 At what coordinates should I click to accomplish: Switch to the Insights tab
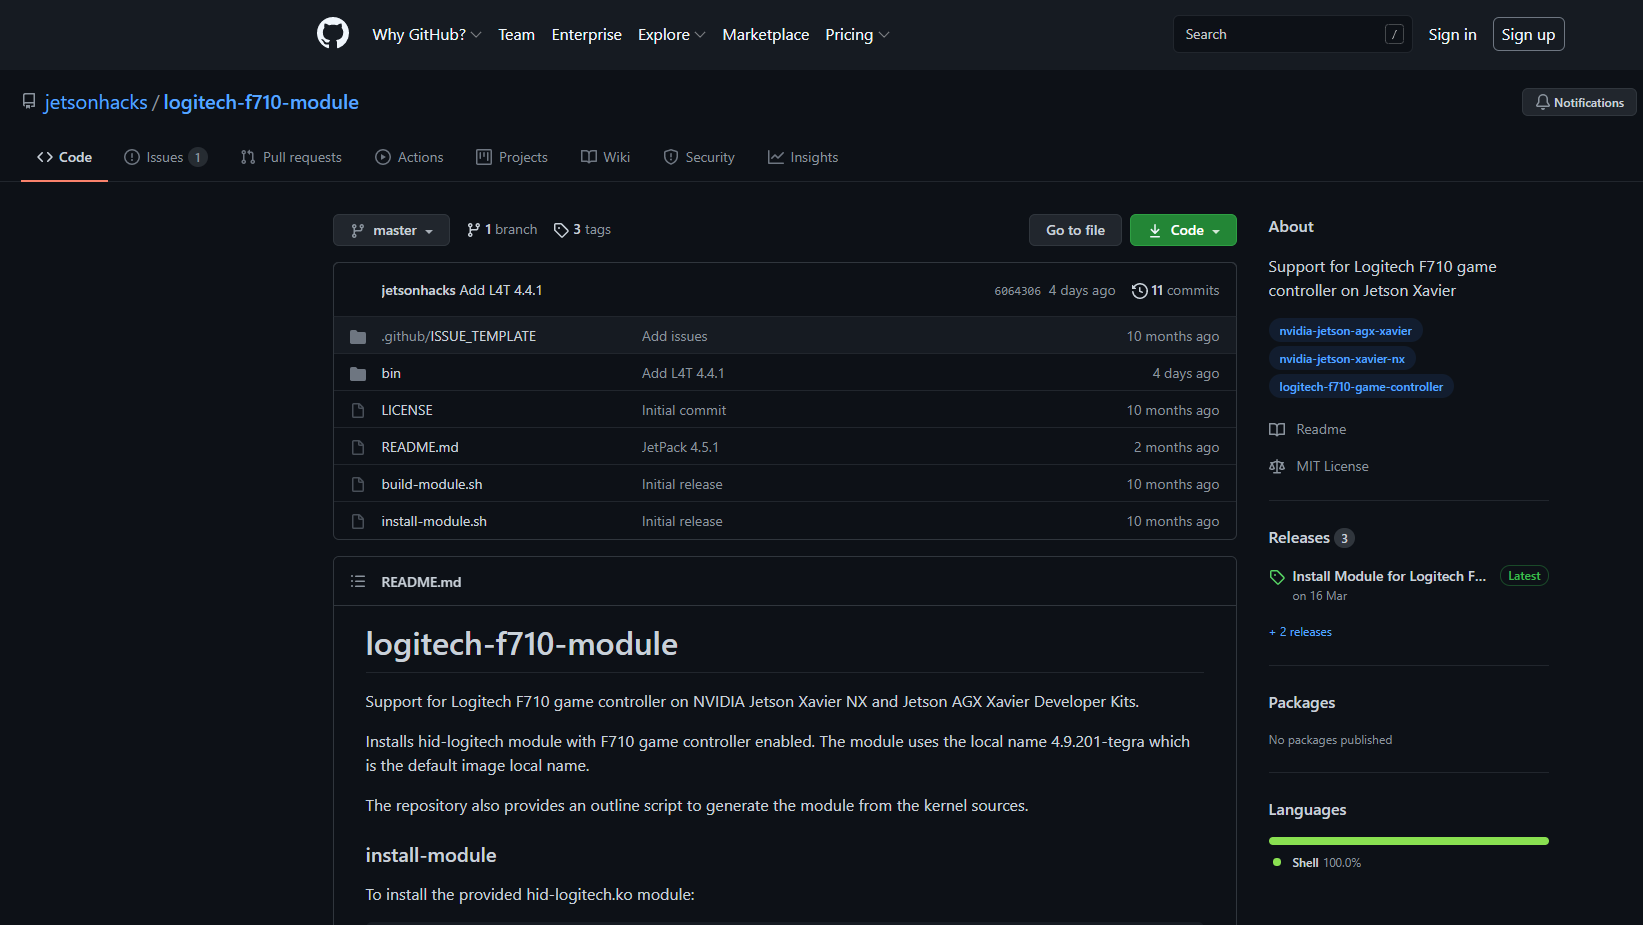click(x=803, y=157)
